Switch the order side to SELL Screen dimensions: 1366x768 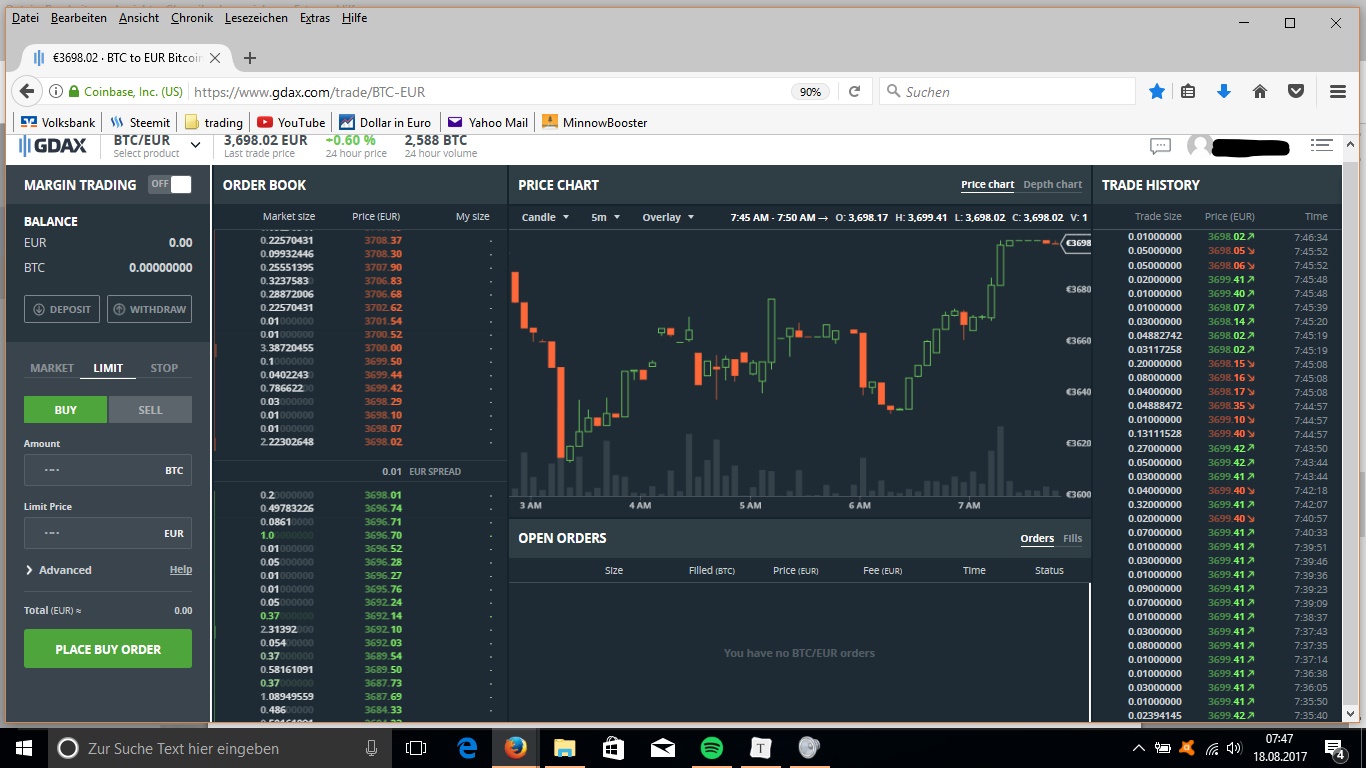[149, 409]
